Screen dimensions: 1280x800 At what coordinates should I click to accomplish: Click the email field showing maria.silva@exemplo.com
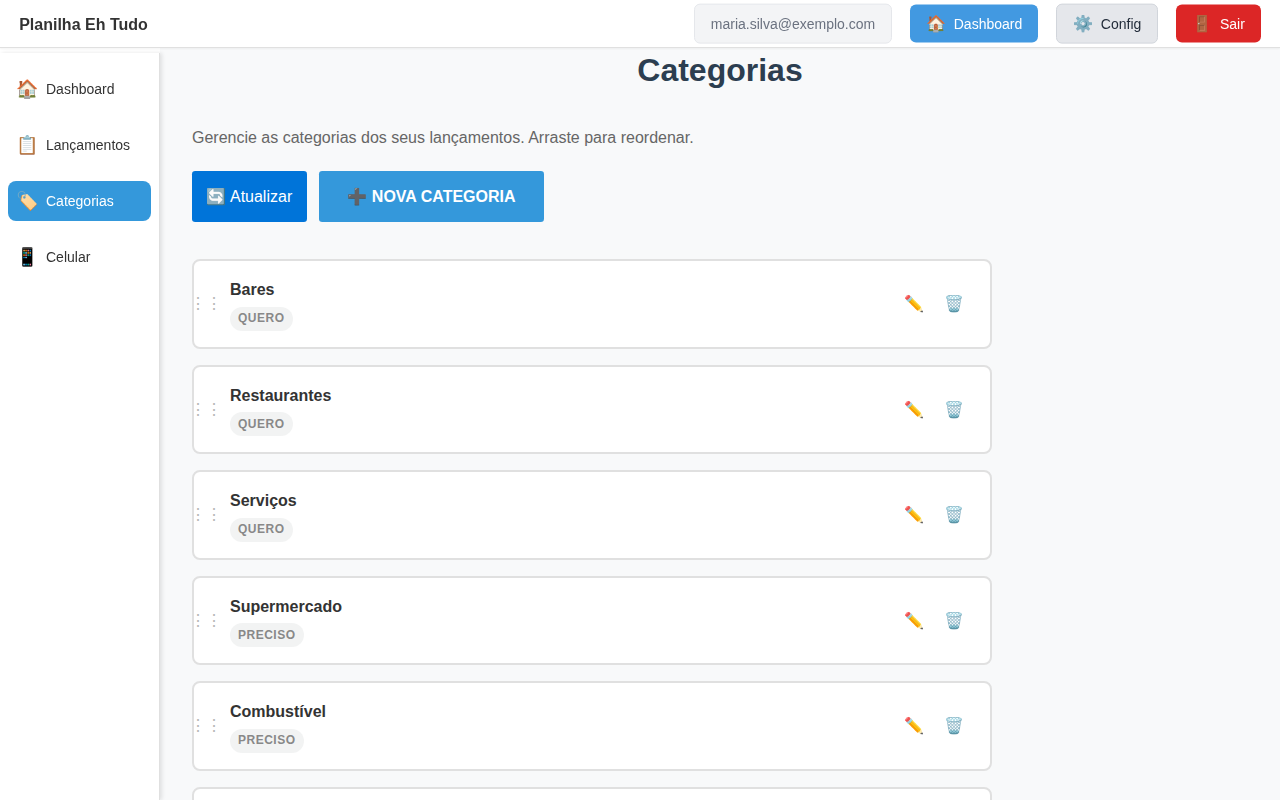792,23
